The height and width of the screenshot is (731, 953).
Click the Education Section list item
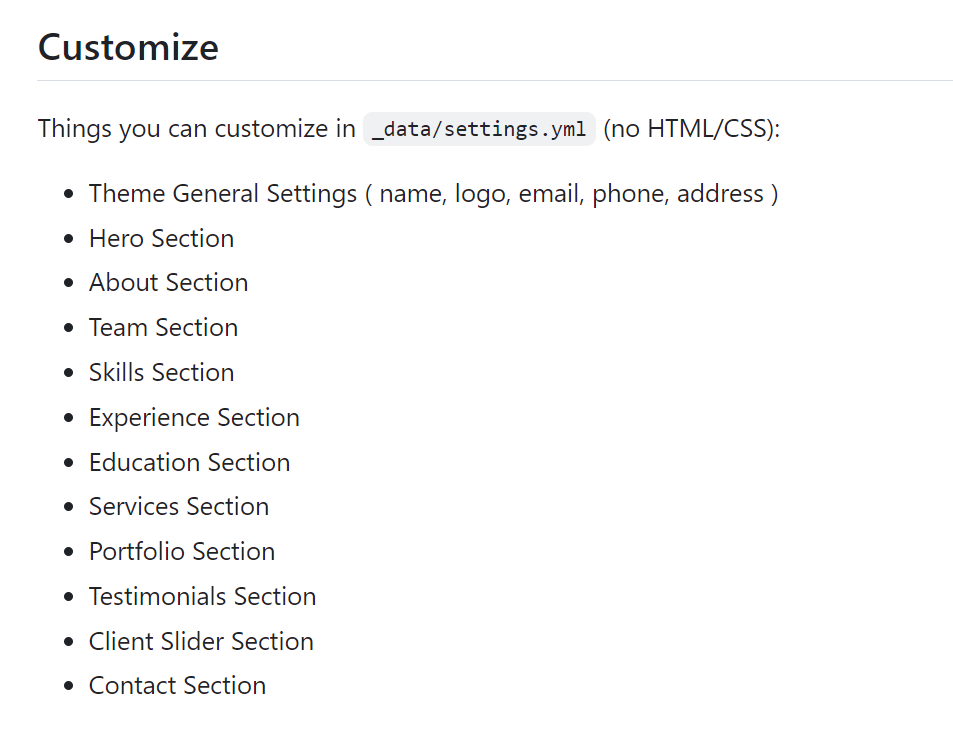pos(189,462)
